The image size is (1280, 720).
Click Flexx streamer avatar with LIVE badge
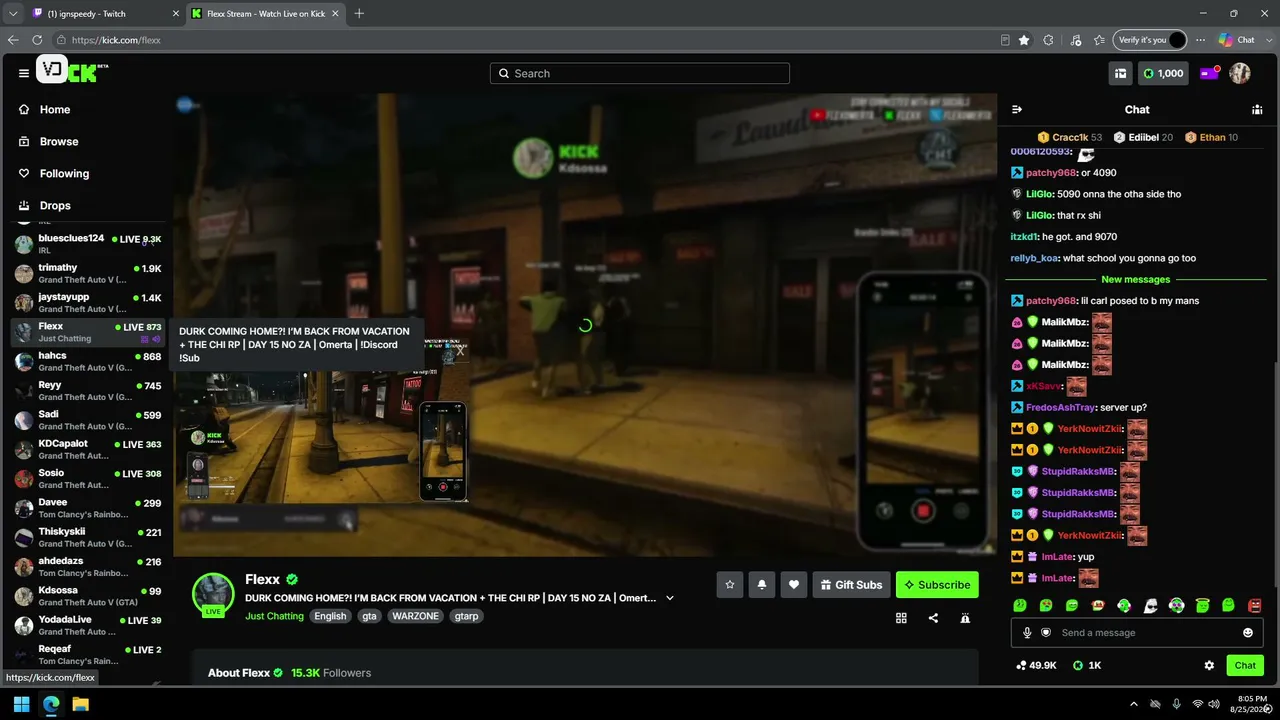pyautogui.click(x=213, y=594)
